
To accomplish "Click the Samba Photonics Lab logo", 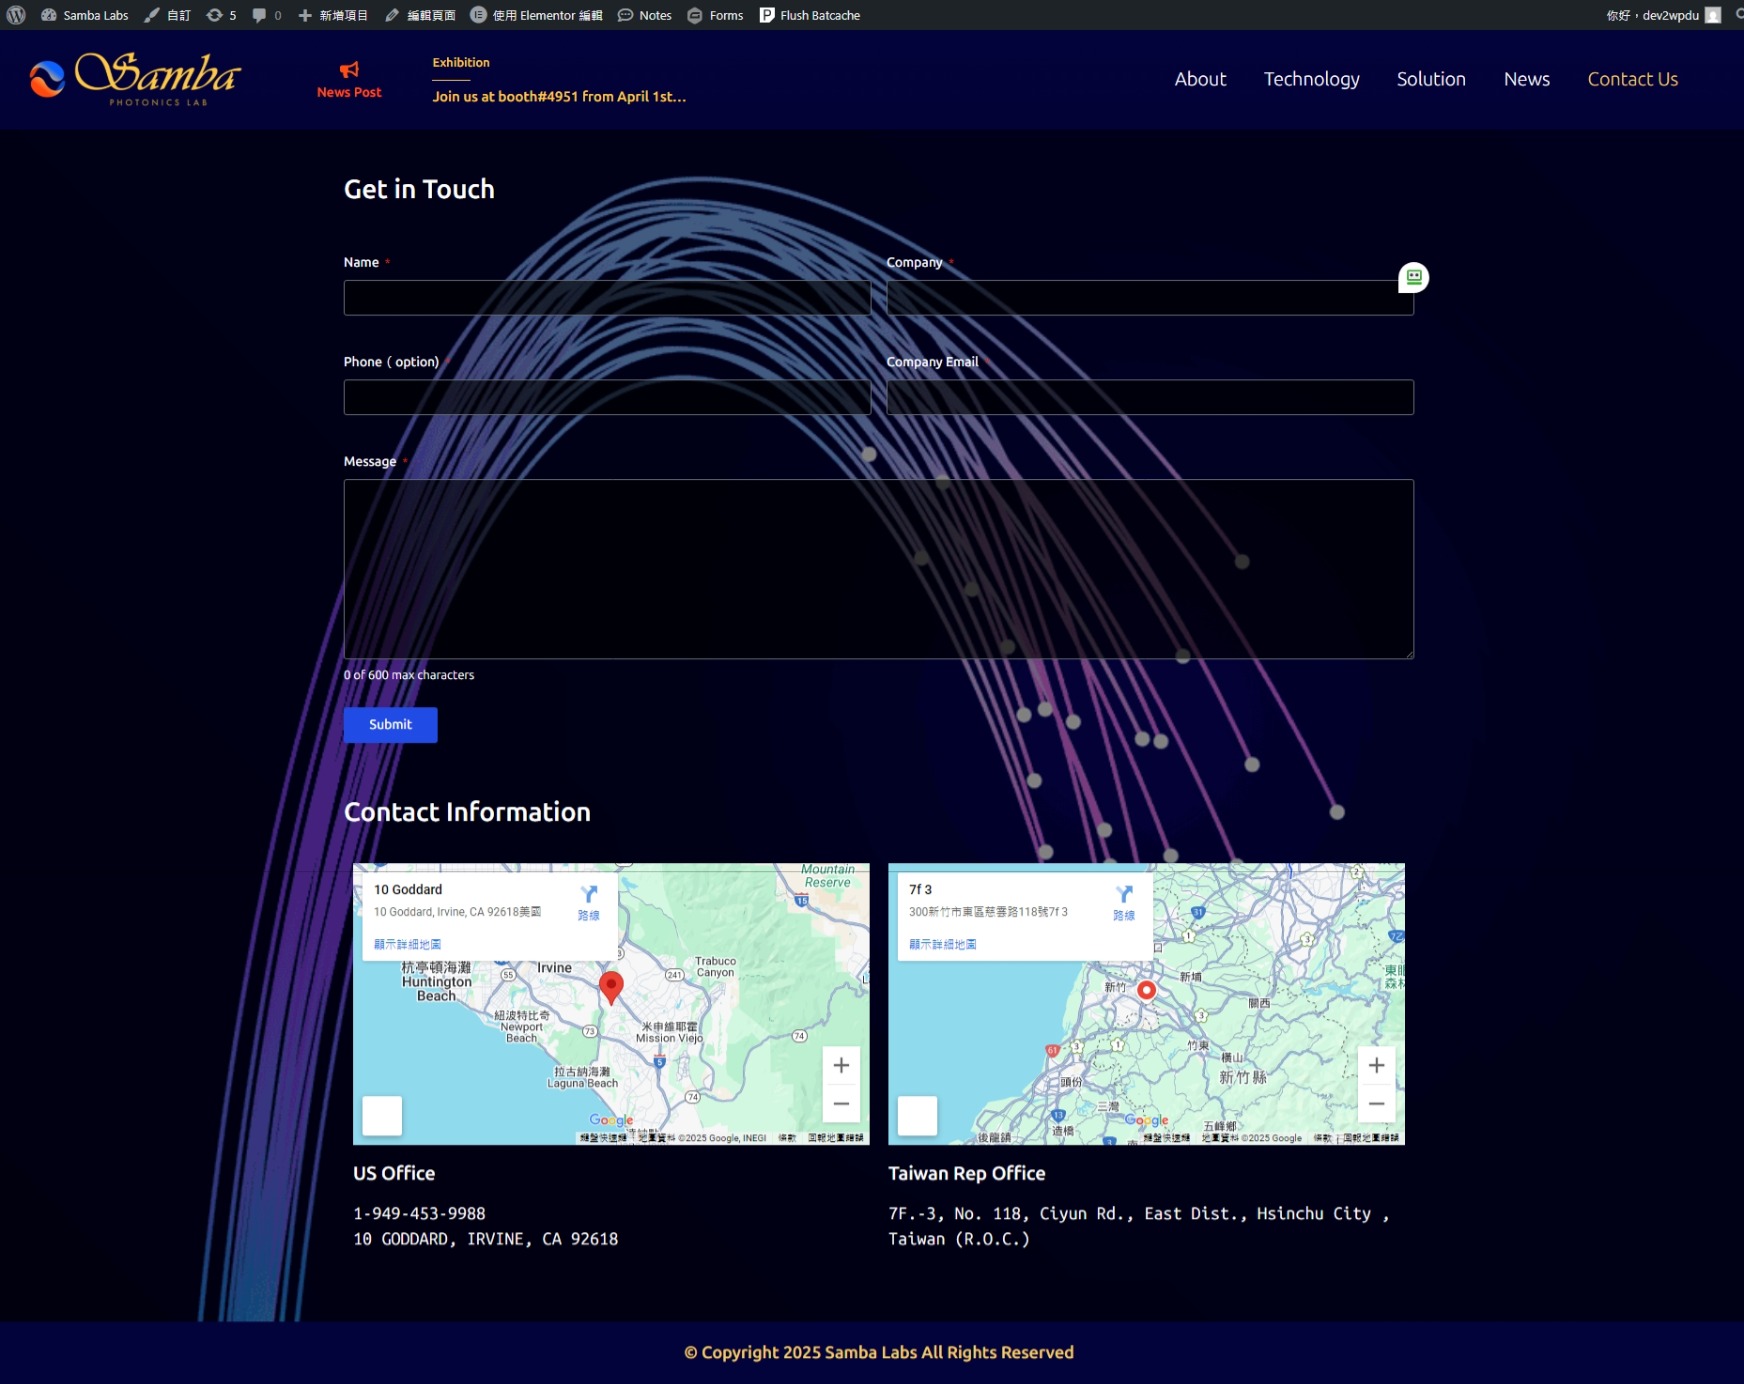I will [x=136, y=79].
